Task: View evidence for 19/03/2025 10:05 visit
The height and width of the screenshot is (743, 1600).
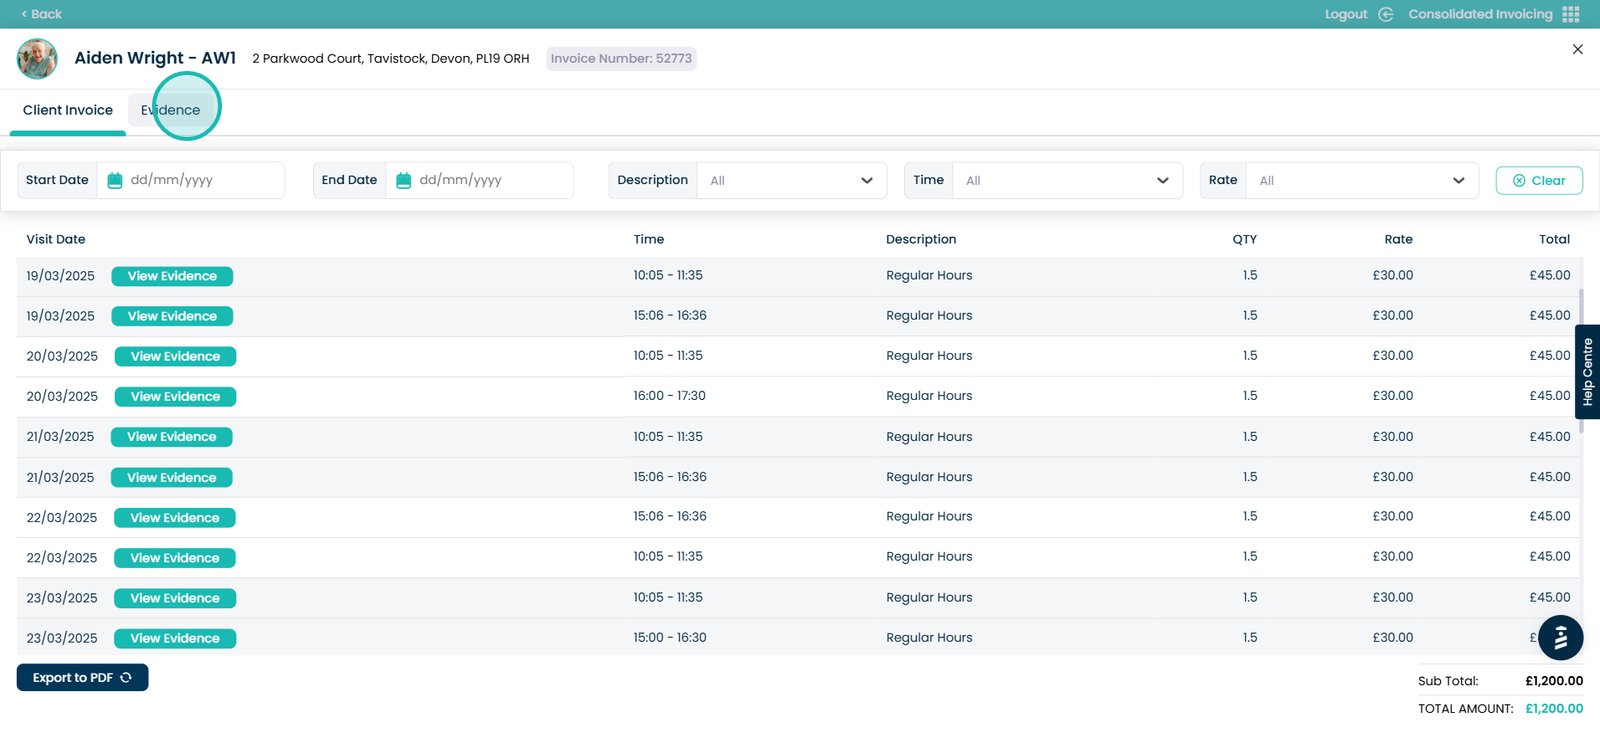Action: click(172, 276)
